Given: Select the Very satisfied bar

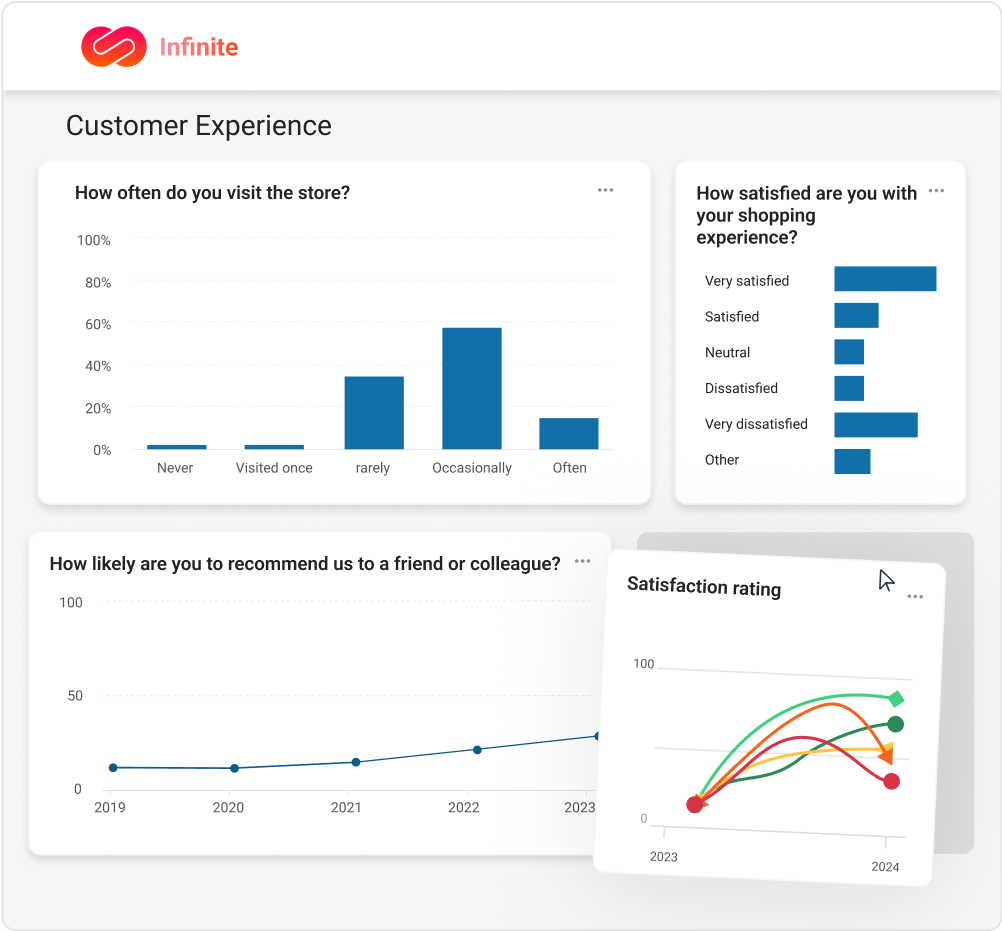Looking at the screenshot, I should [x=884, y=279].
